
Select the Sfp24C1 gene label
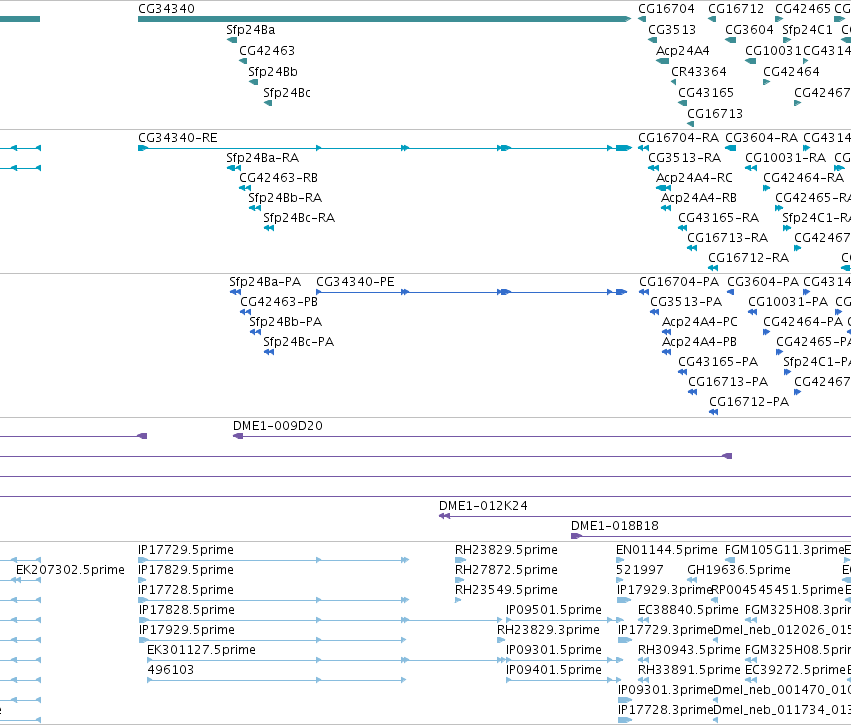[807, 30]
